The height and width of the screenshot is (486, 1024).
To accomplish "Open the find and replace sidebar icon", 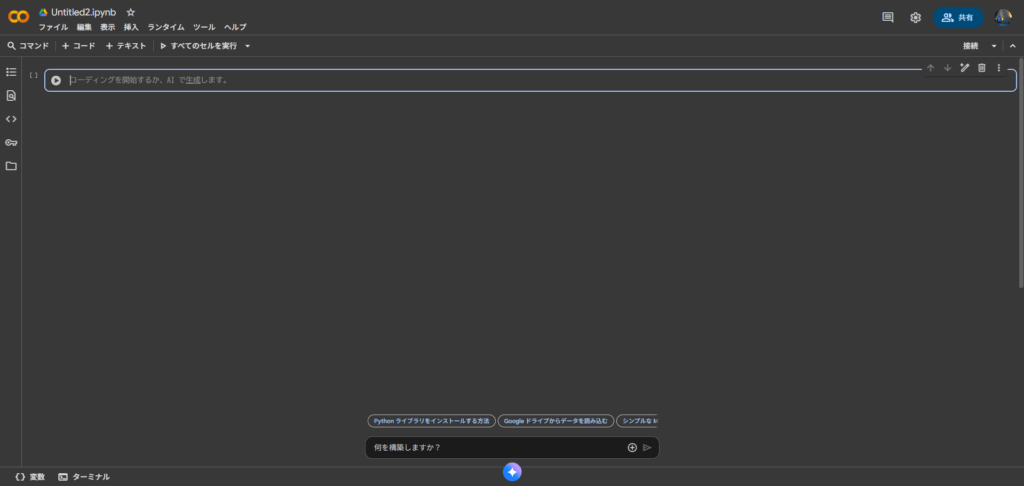I will coord(11,95).
